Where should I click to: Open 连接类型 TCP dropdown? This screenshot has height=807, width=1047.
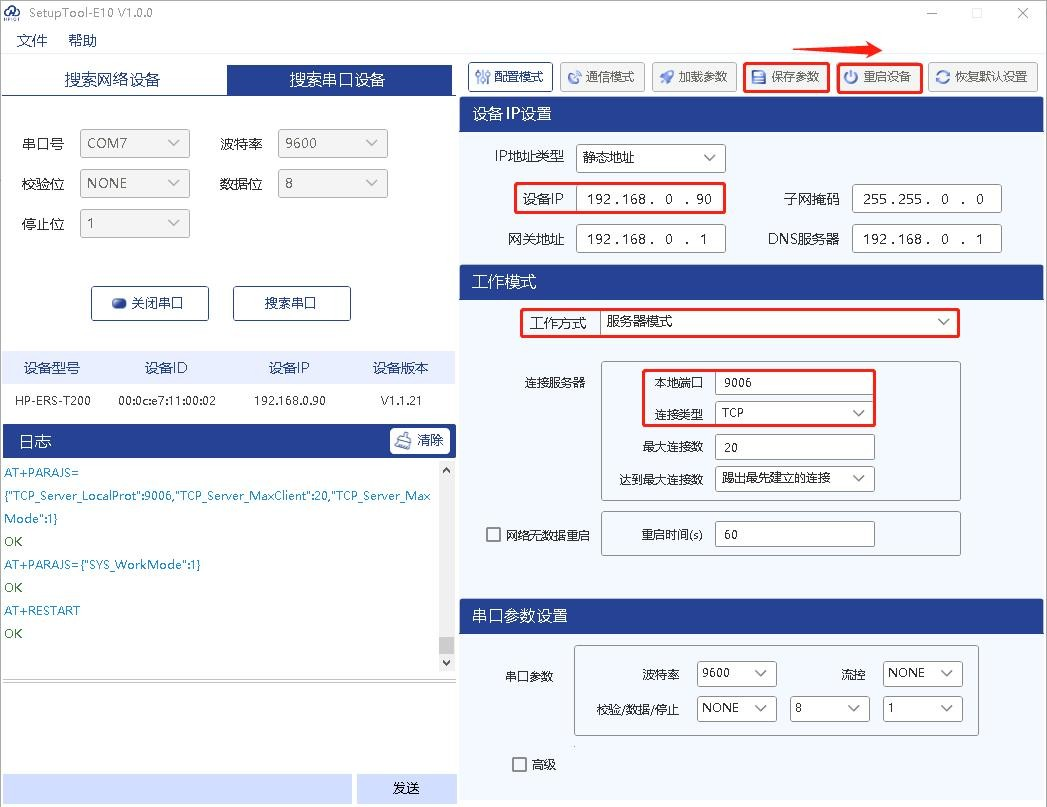coord(794,413)
